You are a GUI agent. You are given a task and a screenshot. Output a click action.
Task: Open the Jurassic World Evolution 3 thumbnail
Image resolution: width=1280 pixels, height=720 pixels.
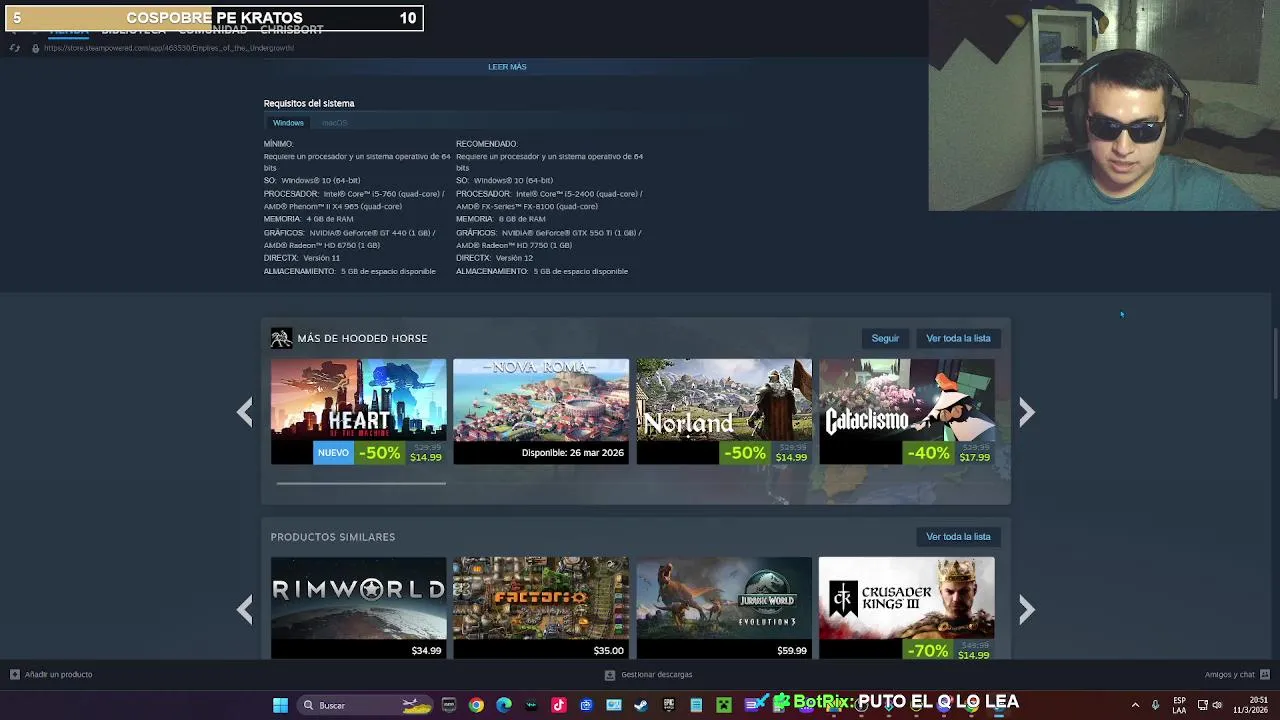pos(724,597)
